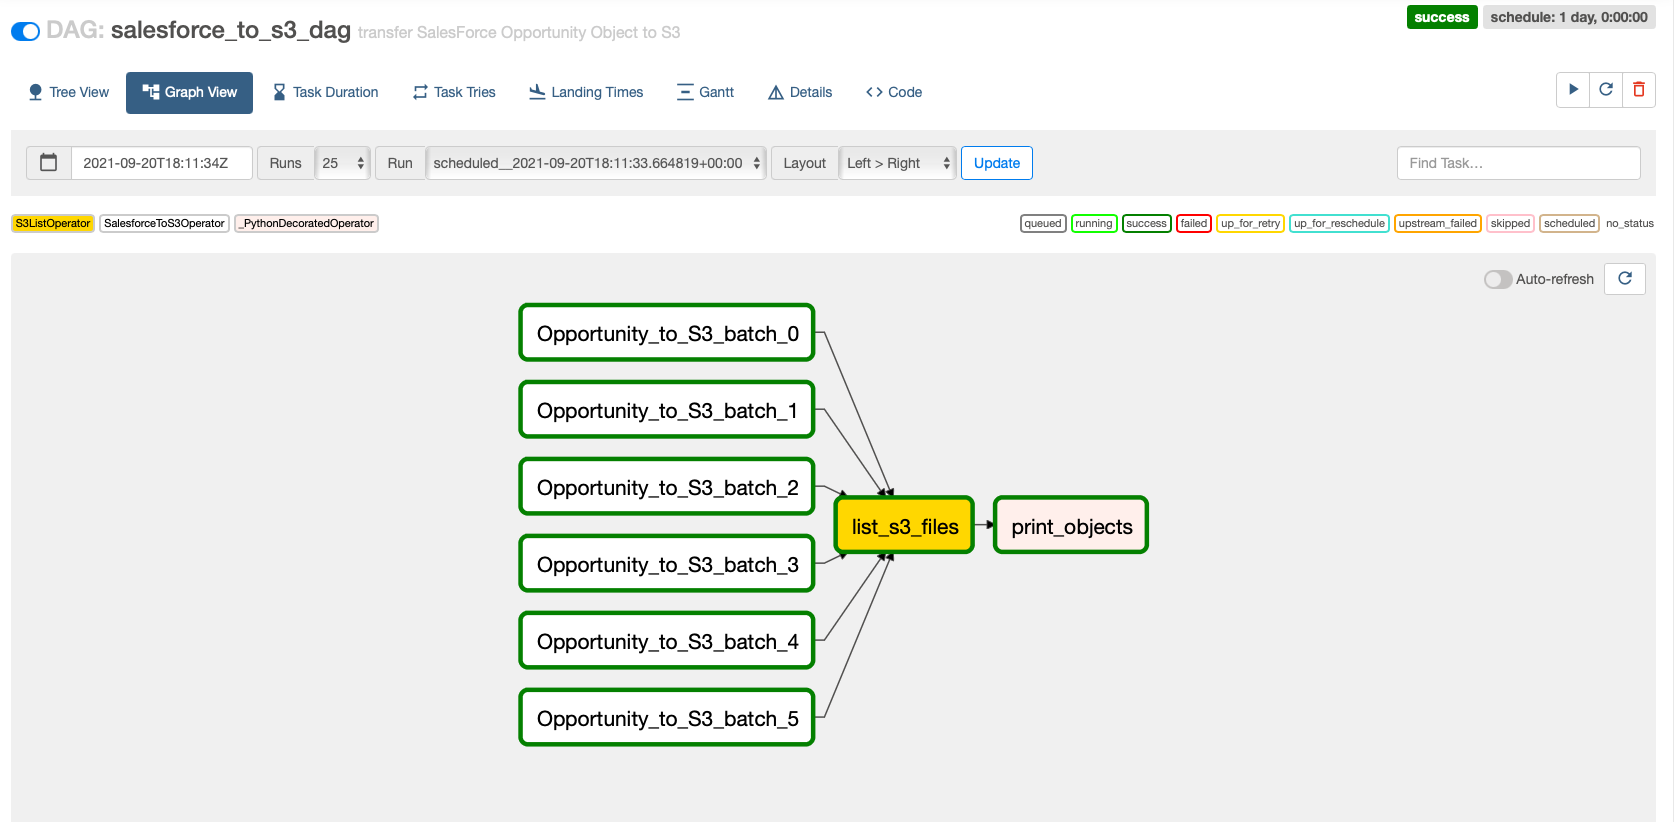Click the yellow S3ListOperator legend swatch
This screenshot has width=1674, height=822.
[53, 223]
